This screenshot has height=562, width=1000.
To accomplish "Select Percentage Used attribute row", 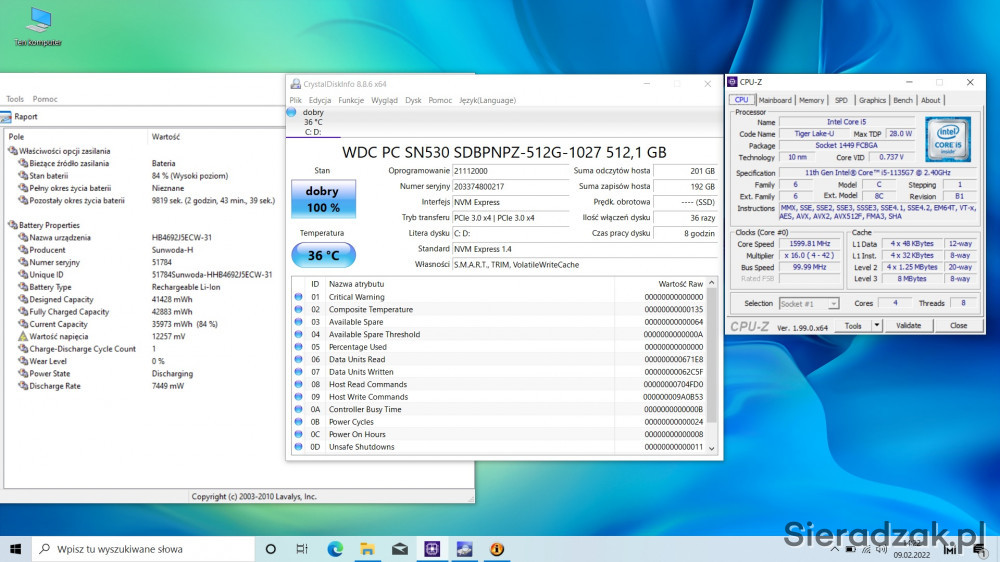I will [499, 347].
